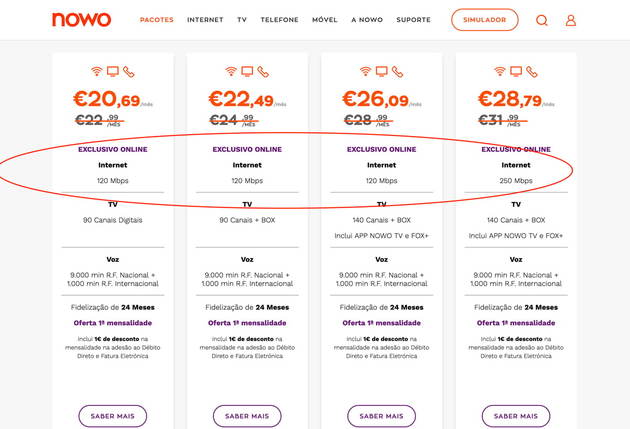
Task: Select INTERNET in the top navigation
Action: tap(205, 20)
